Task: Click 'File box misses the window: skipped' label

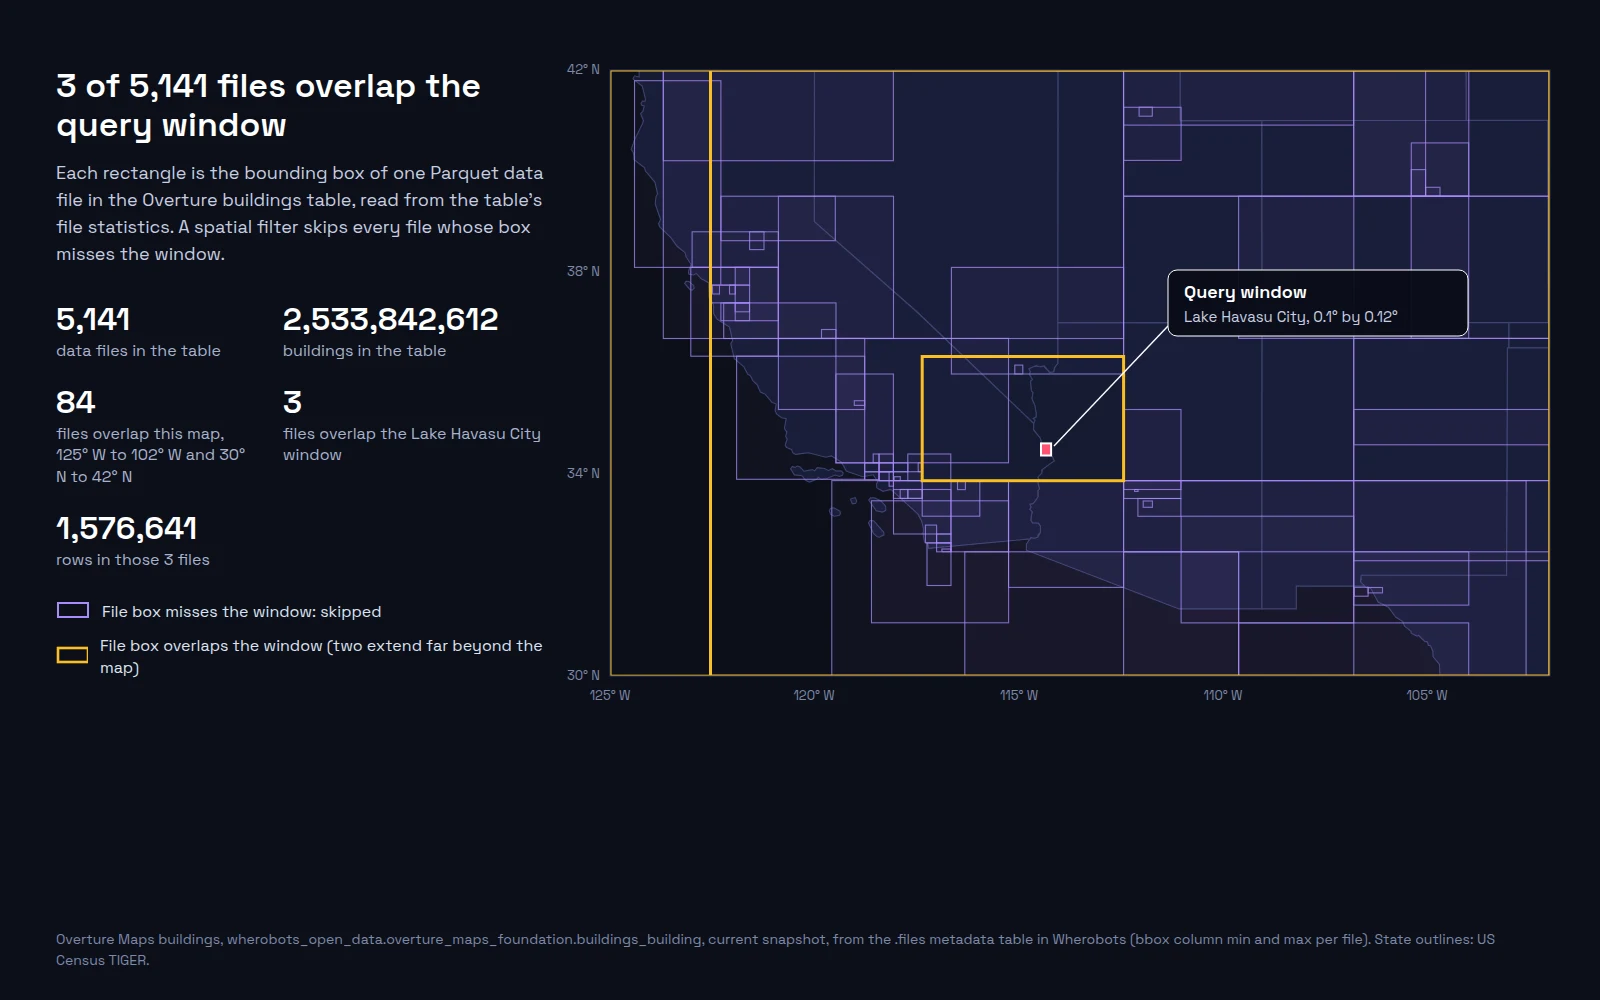Action: pyautogui.click(x=241, y=612)
